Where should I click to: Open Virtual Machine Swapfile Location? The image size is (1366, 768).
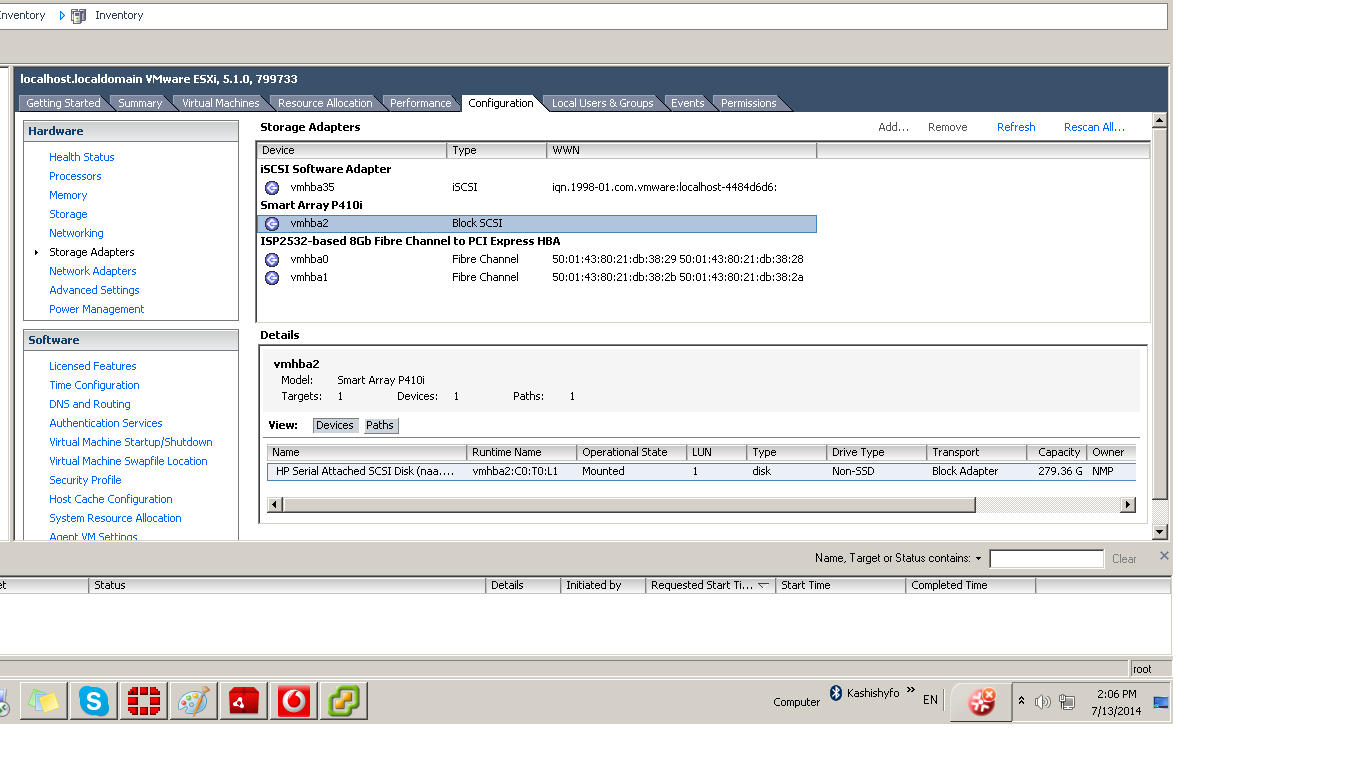[x=128, y=461]
